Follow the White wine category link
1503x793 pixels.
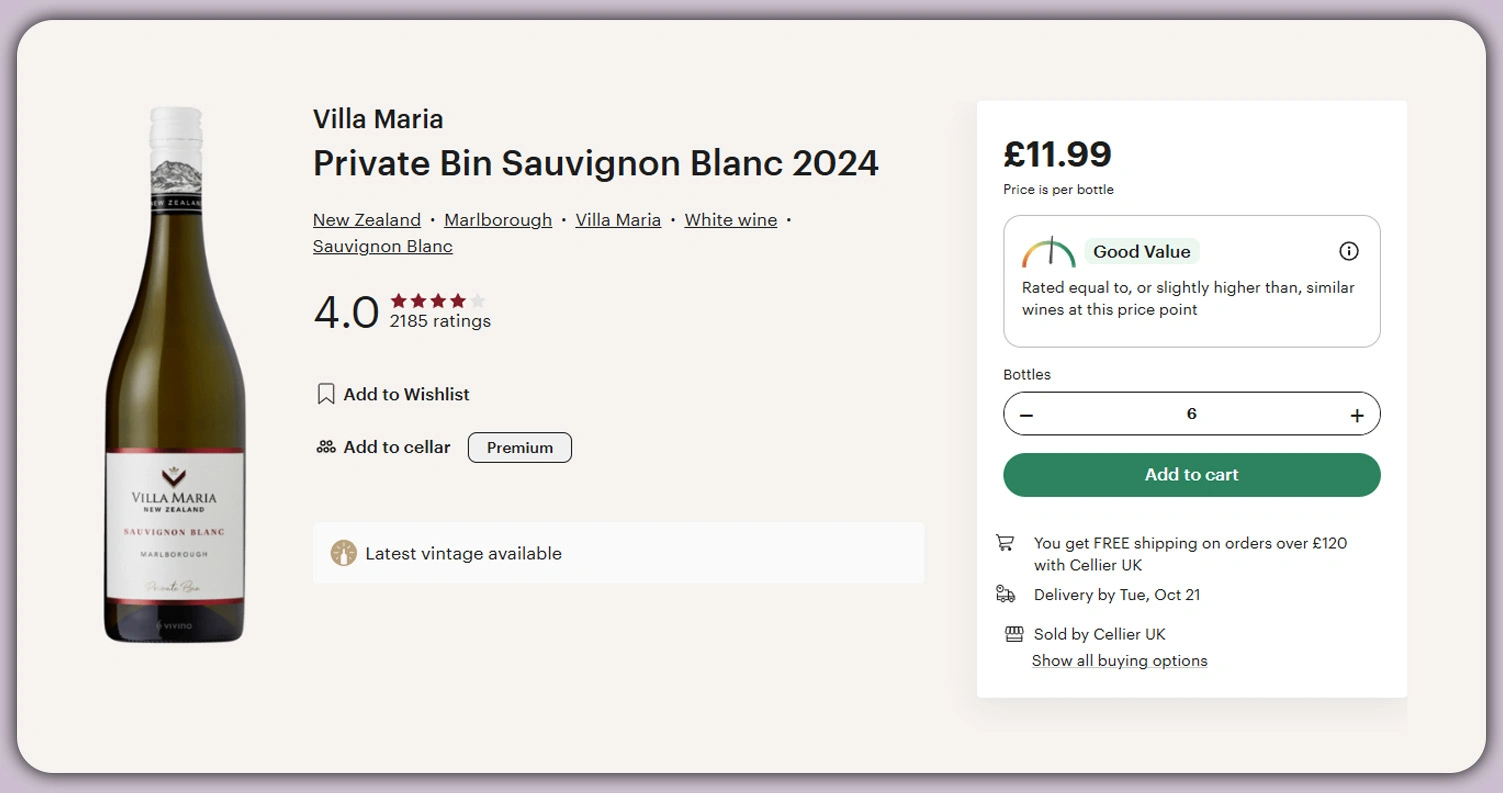[x=730, y=220]
